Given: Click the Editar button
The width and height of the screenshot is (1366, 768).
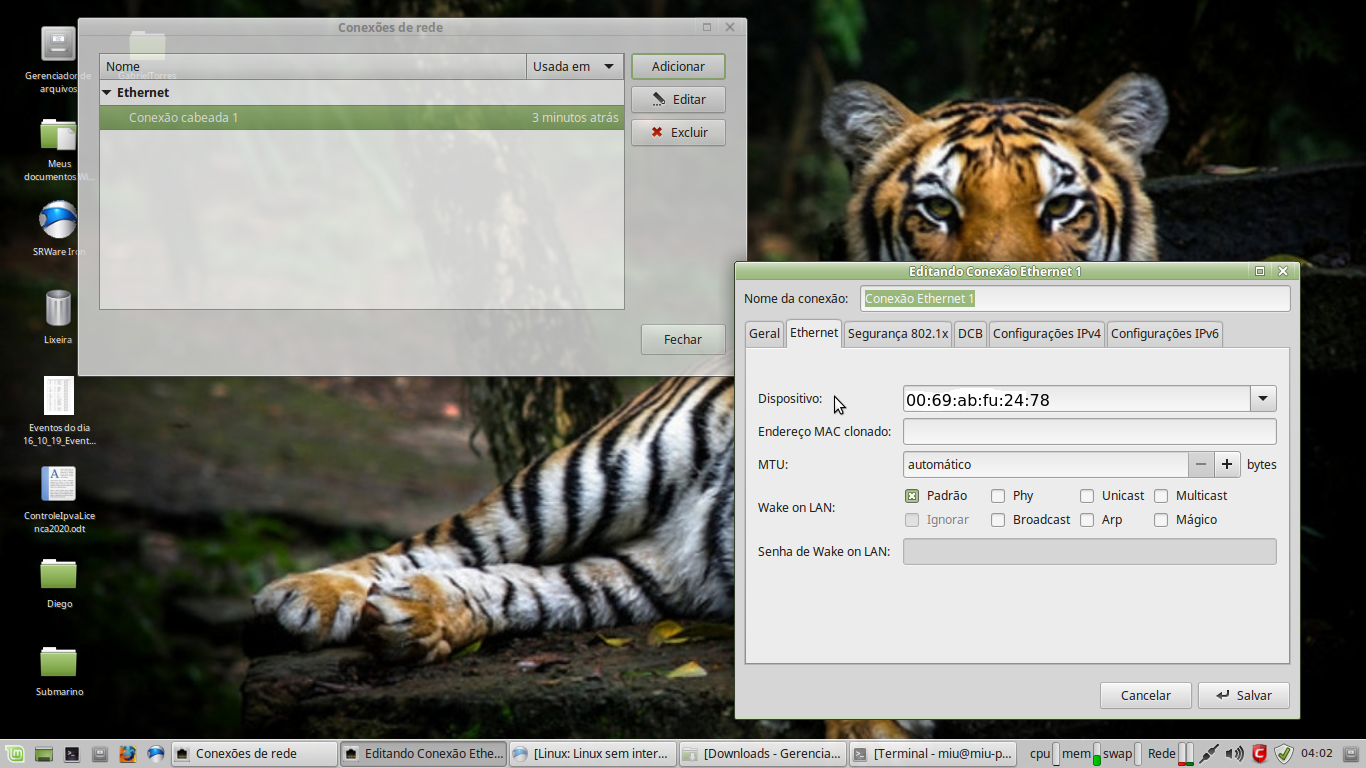Looking at the screenshot, I should pyautogui.click(x=678, y=100).
